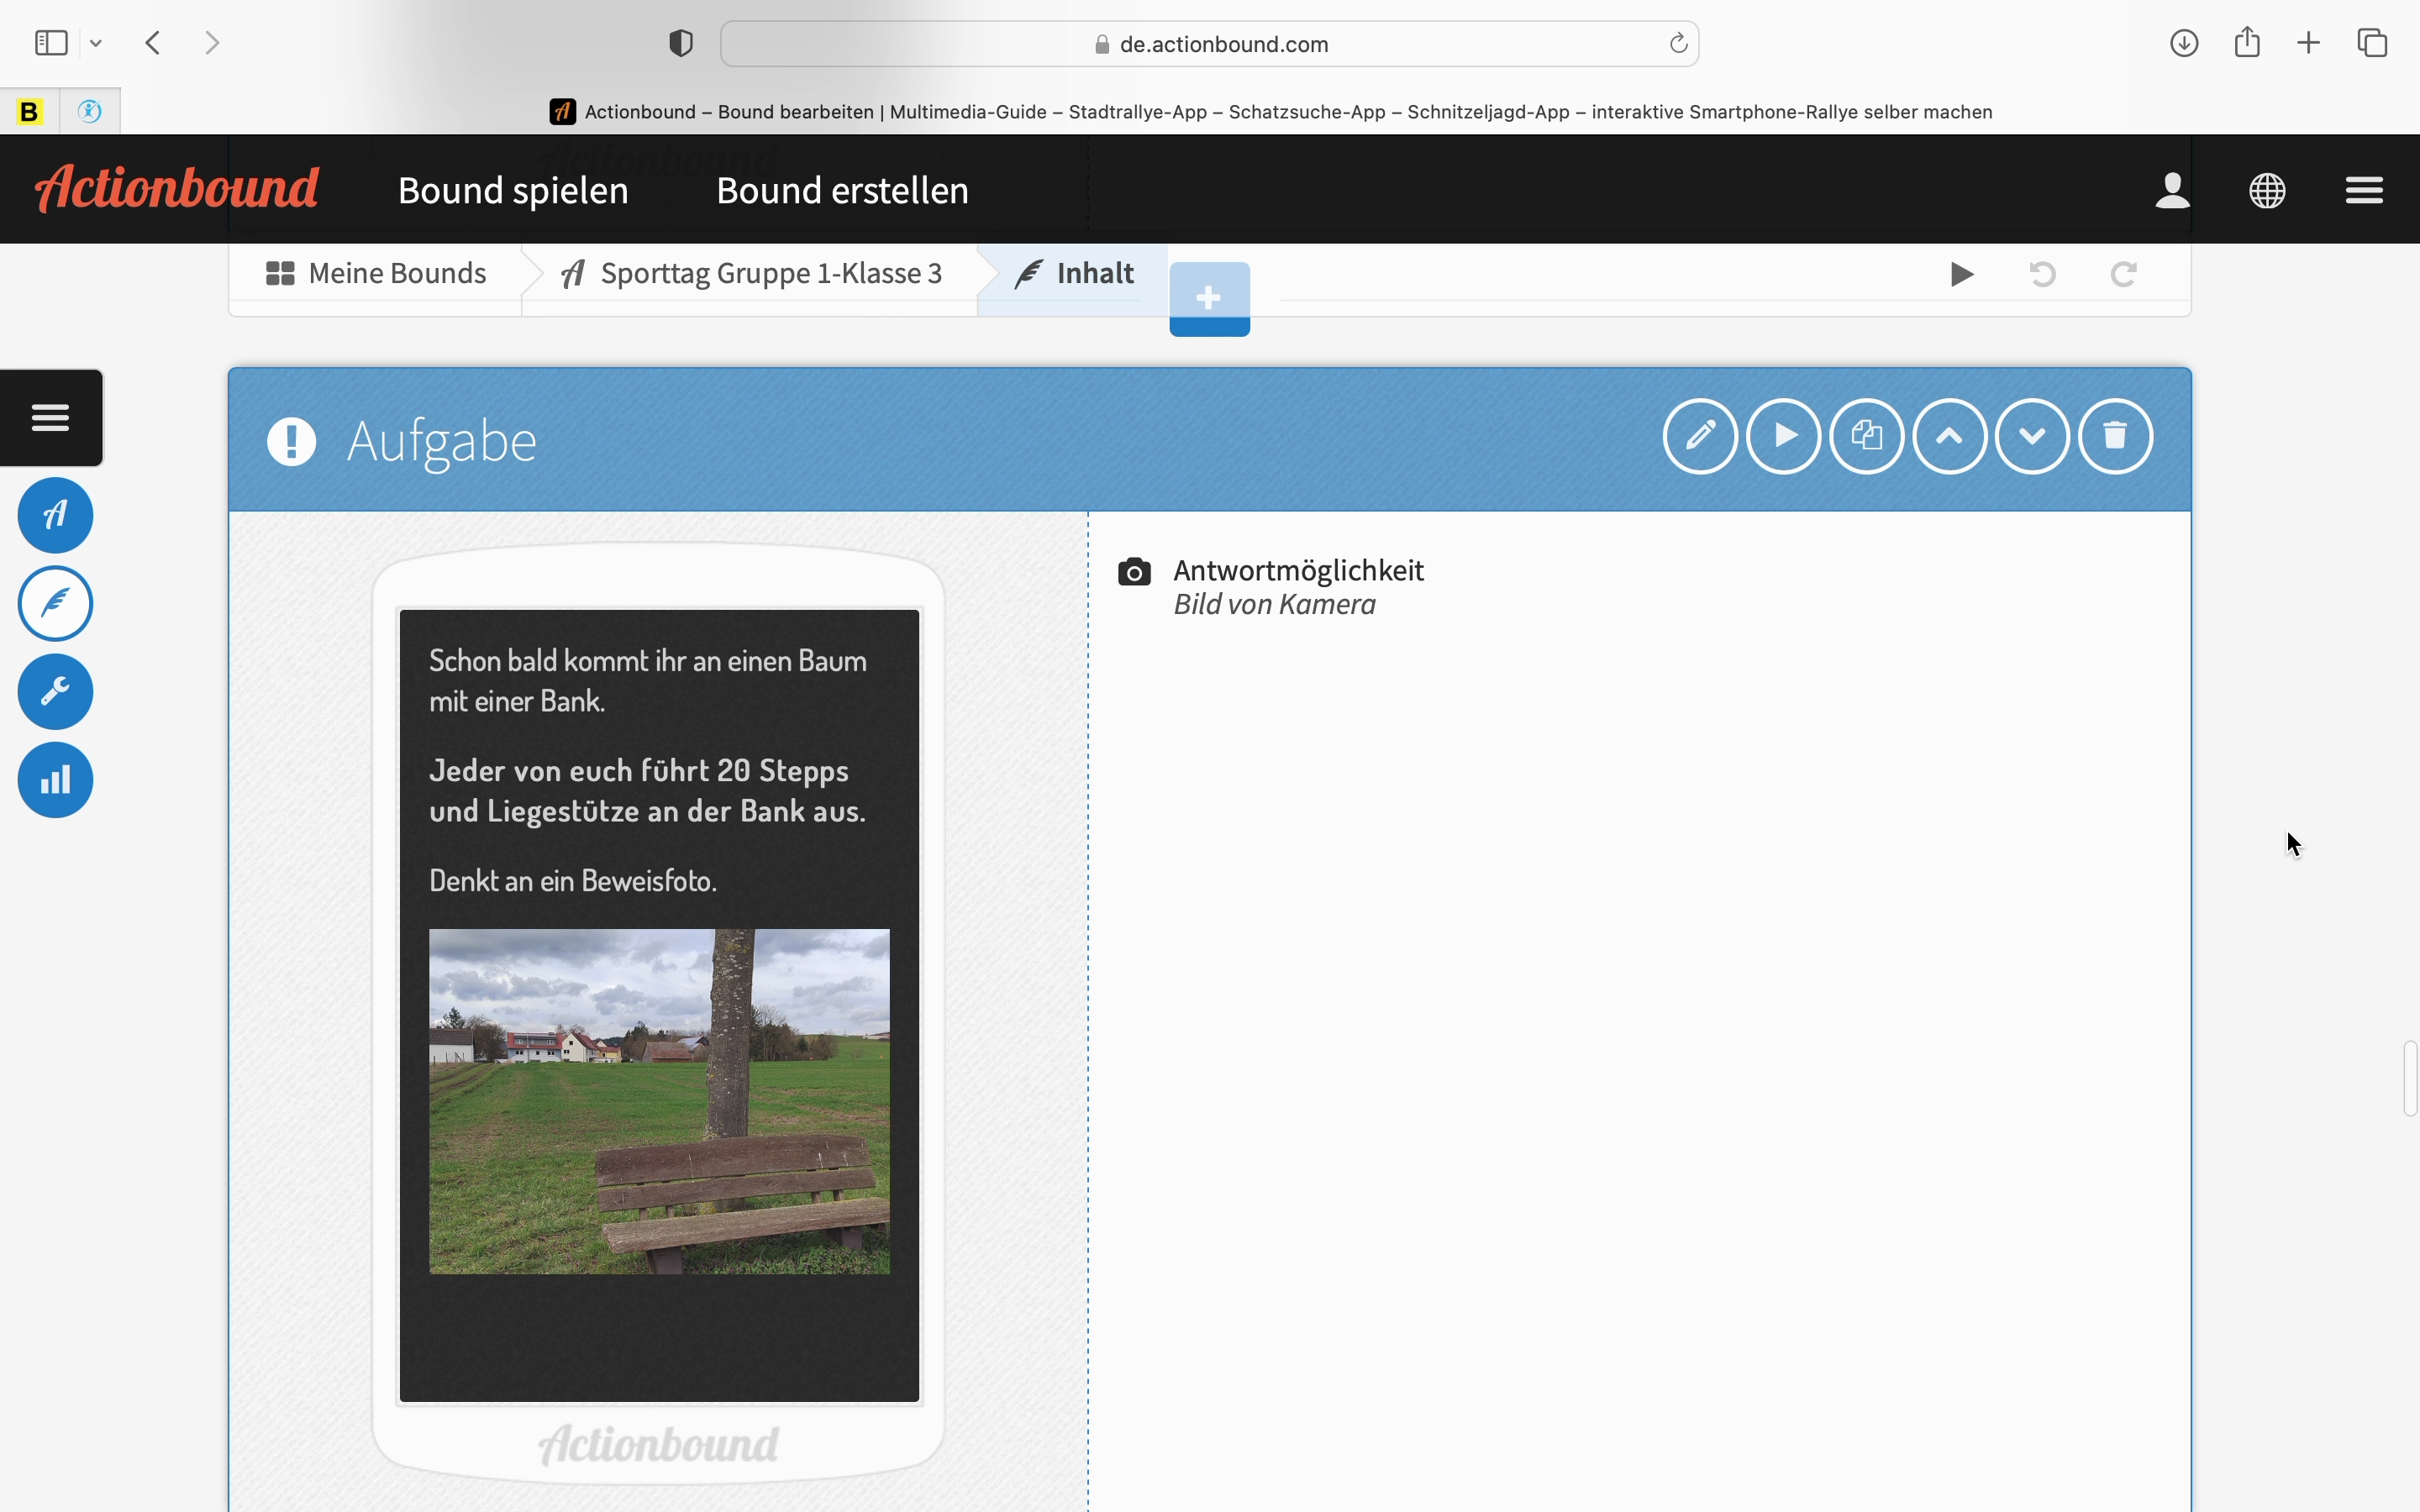Open the language globe menu
Screen dimensions: 2420x1512
point(2267,190)
